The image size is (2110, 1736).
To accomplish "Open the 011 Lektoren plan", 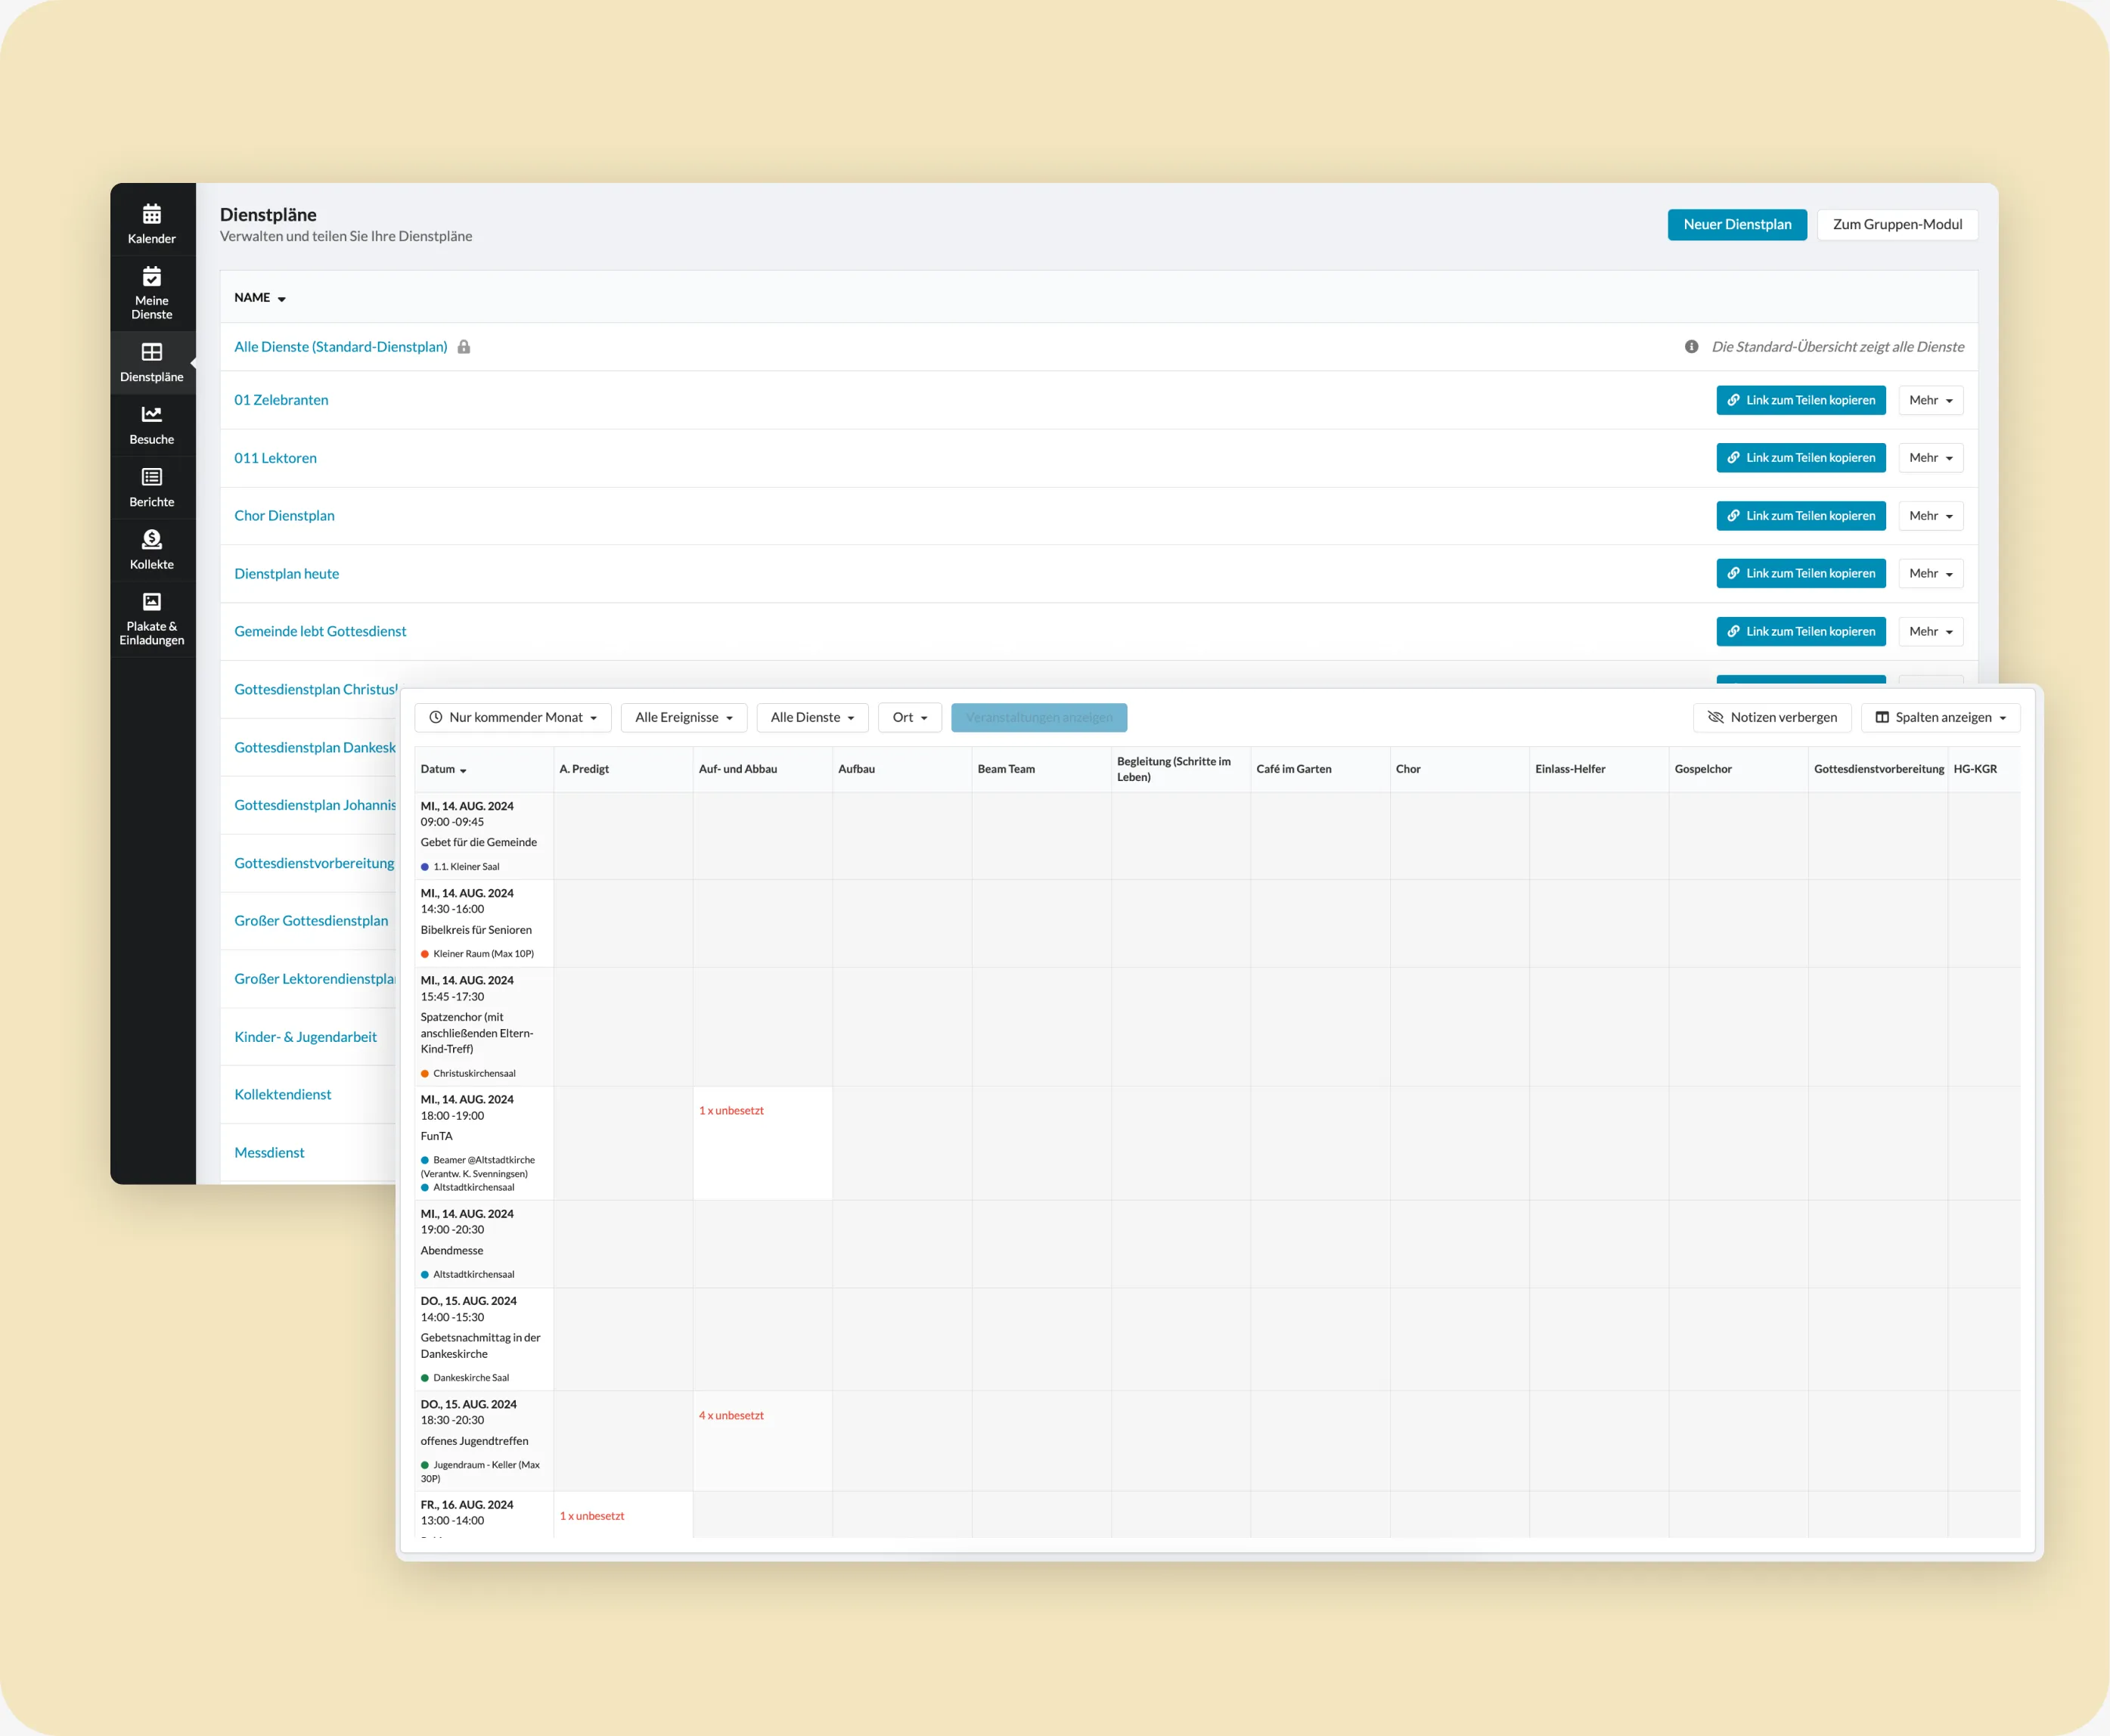I will point(275,458).
